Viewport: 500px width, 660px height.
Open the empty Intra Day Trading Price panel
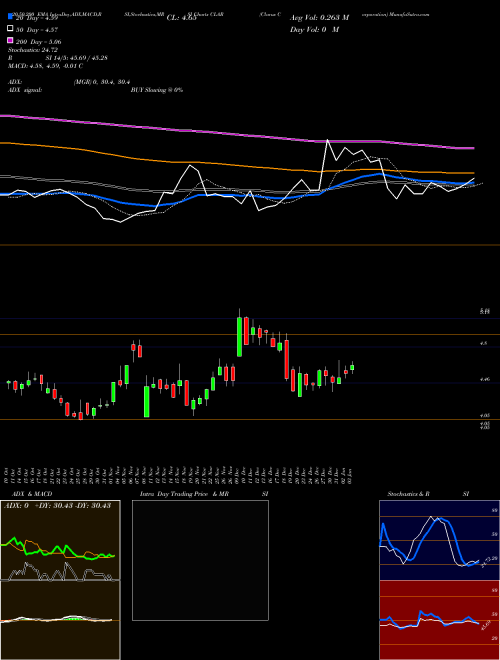point(200,560)
